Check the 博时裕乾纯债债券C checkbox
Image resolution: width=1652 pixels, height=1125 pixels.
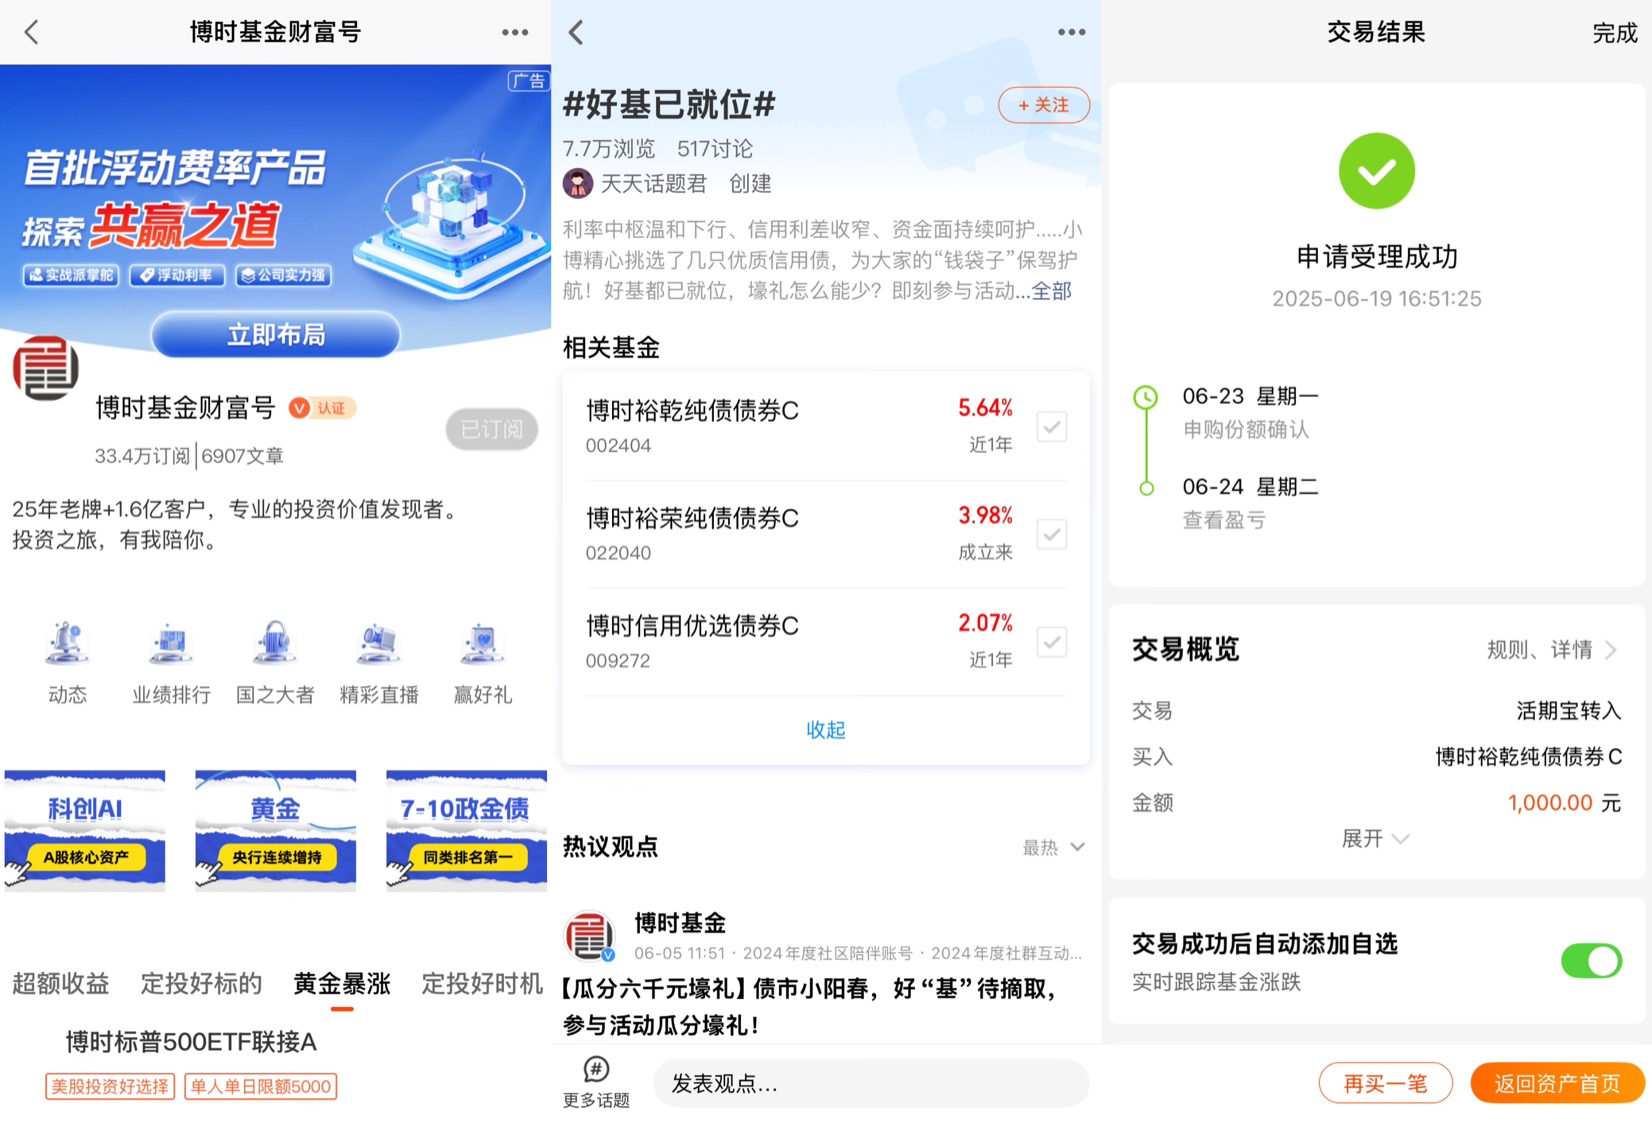coord(1051,427)
